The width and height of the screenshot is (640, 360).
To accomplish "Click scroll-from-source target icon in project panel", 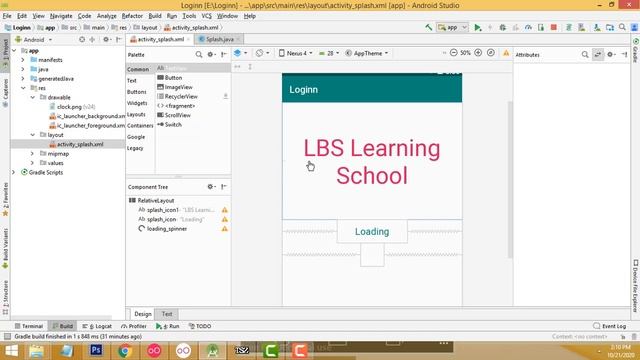I will point(82,40).
